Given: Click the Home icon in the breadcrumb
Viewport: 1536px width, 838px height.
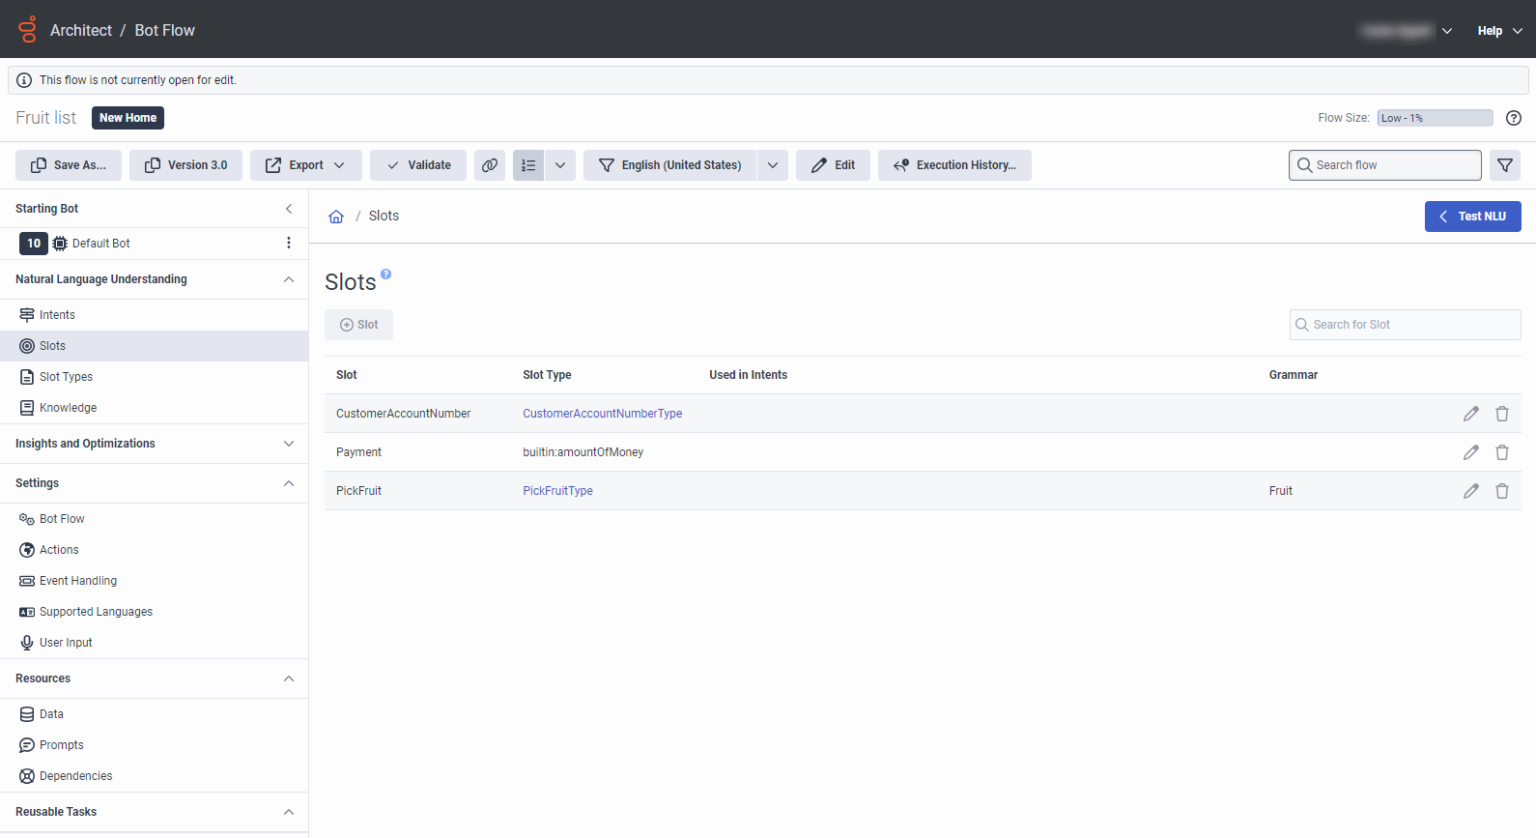Looking at the screenshot, I should point(336,215).
